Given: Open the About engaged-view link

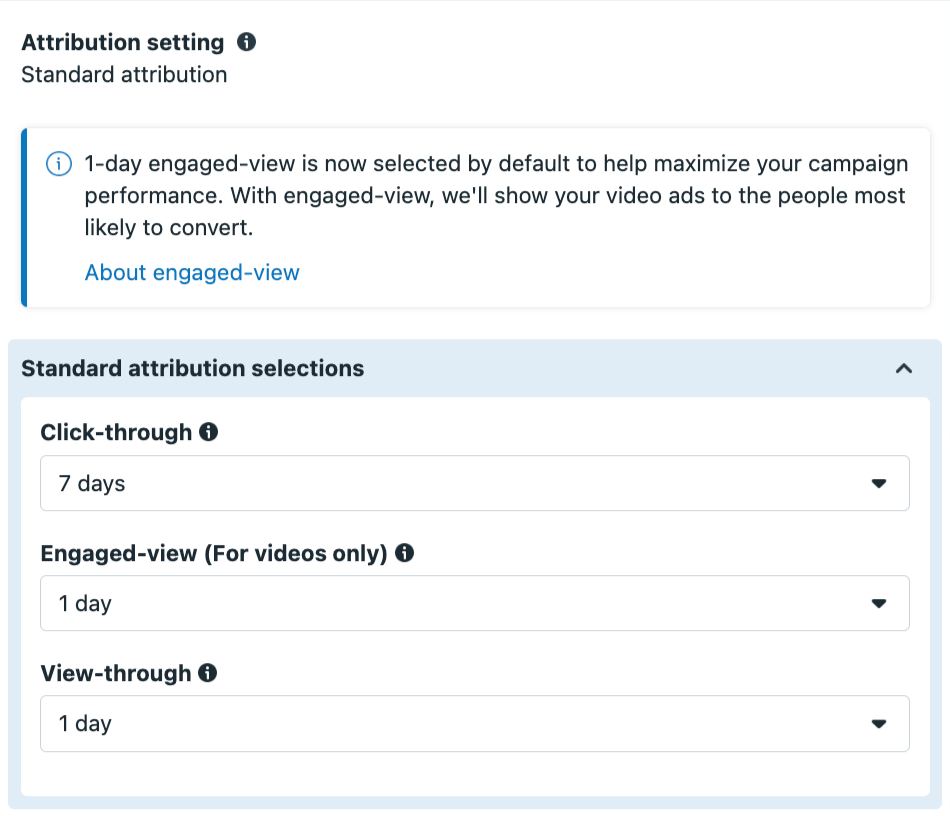Looking at the screenshot, I should coord(192,273).
